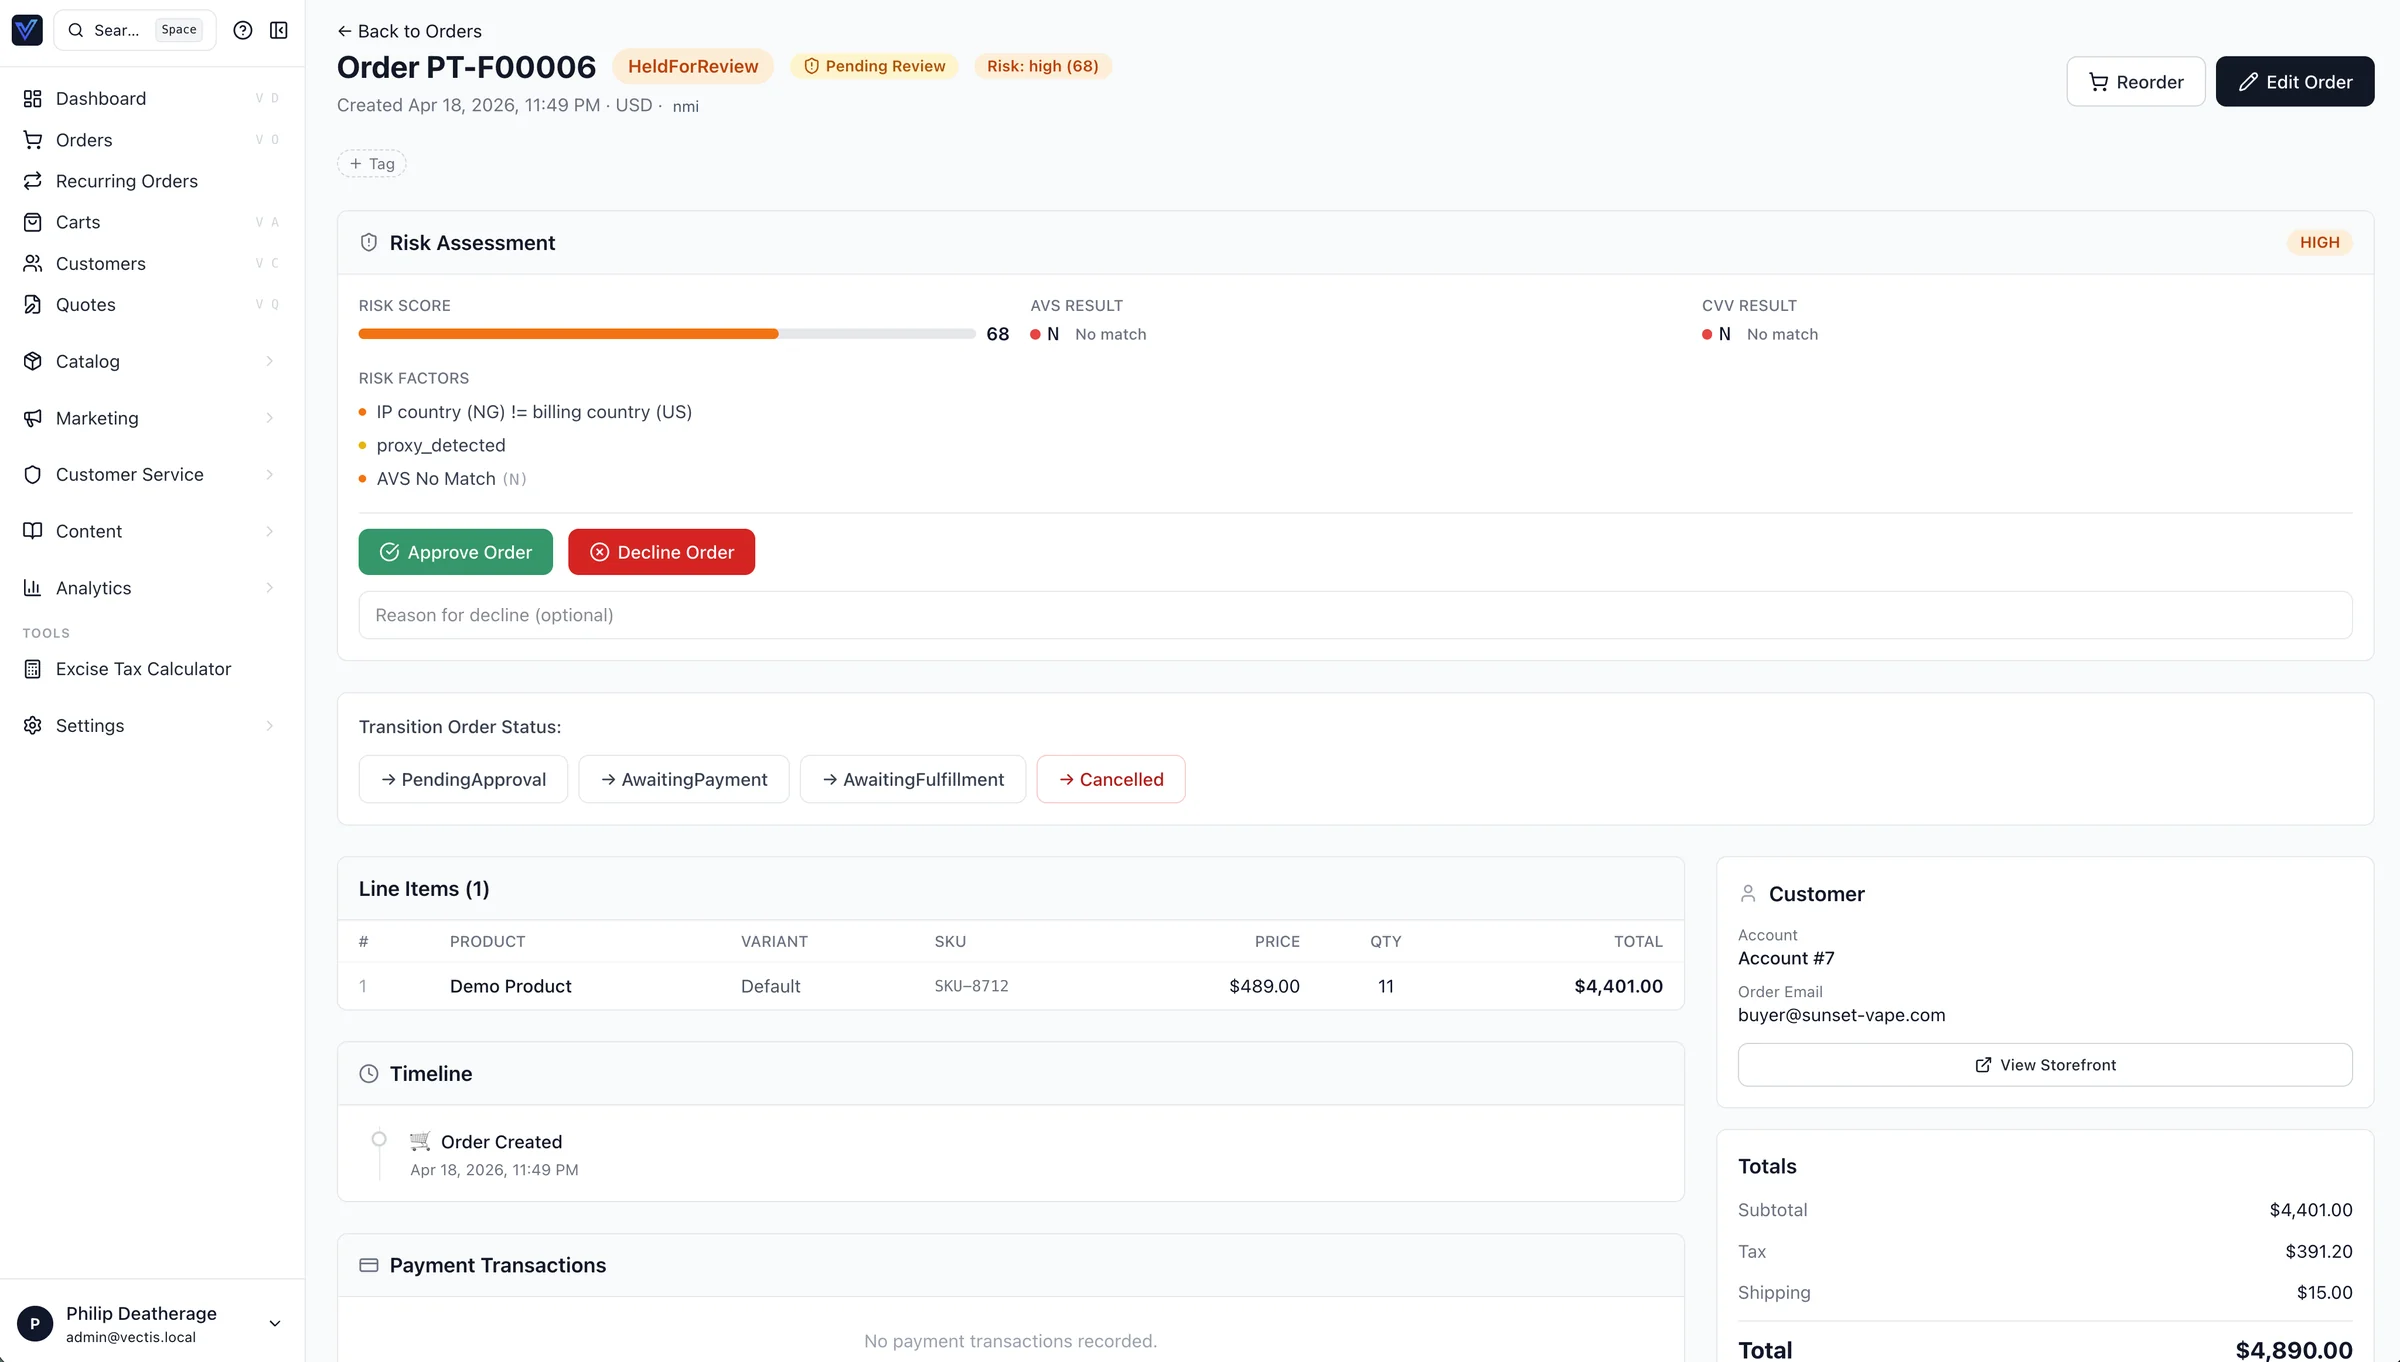Open Dashboard from sidebar icon
The width and height of the screenshot is (2400, 1362).
coord(33,98)
